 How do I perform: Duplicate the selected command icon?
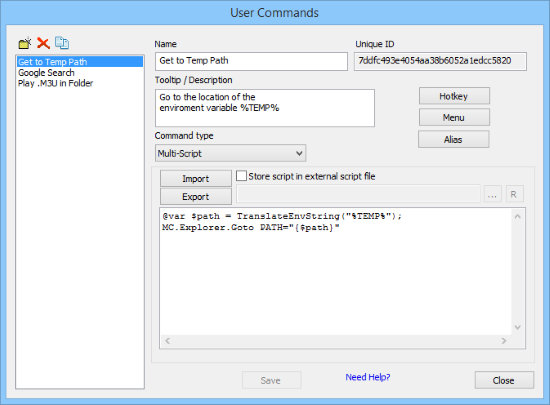pos(62,43)
